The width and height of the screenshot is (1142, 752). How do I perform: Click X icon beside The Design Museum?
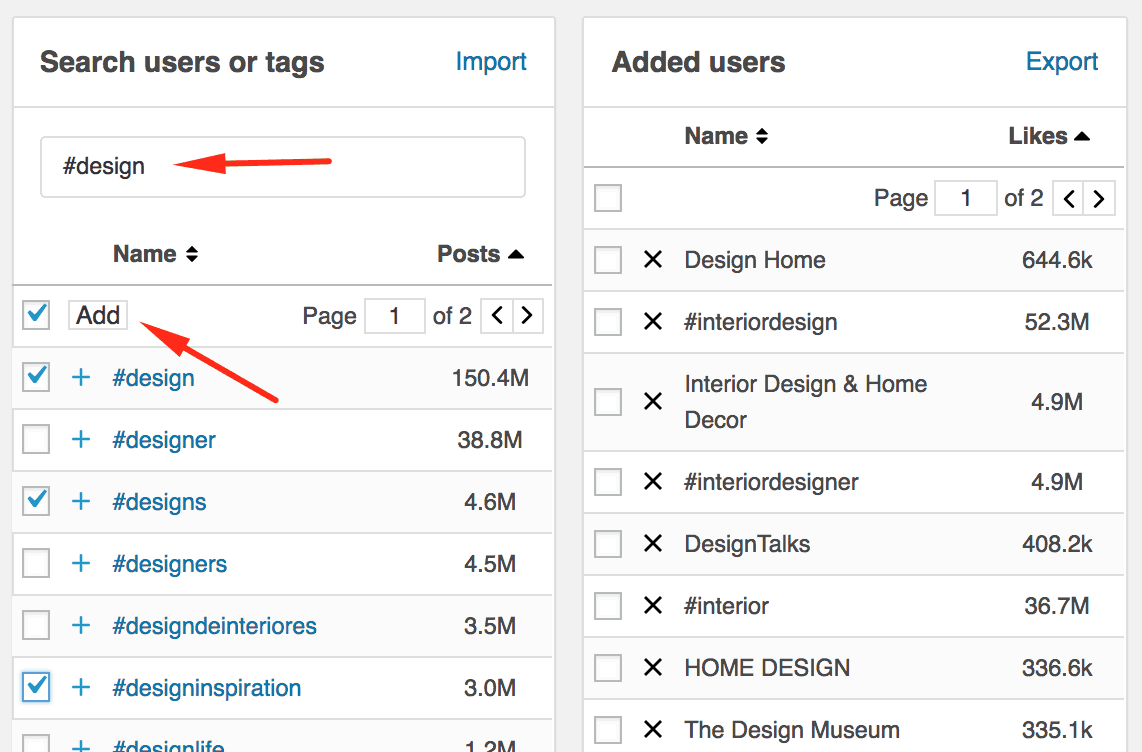coord(653,730)
